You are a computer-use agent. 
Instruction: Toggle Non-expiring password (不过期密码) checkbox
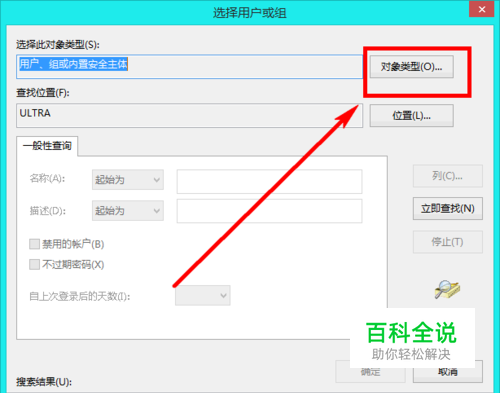(34, 265)
